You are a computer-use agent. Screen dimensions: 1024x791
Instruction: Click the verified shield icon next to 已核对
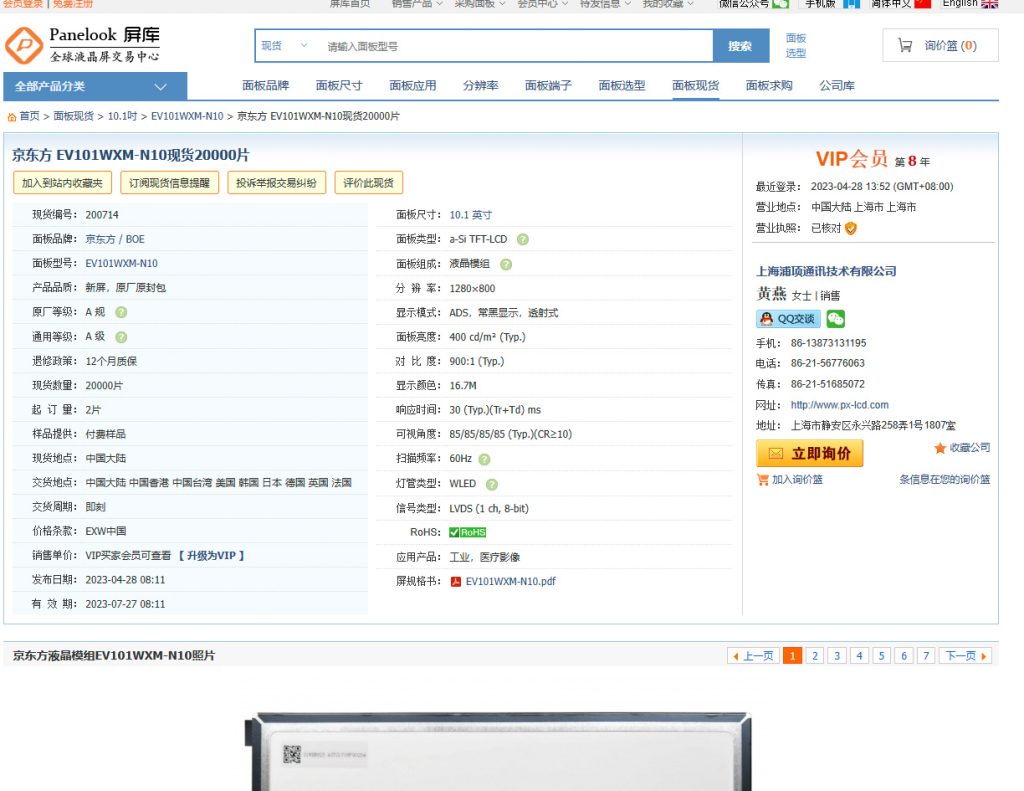click(x=850, y=229)
